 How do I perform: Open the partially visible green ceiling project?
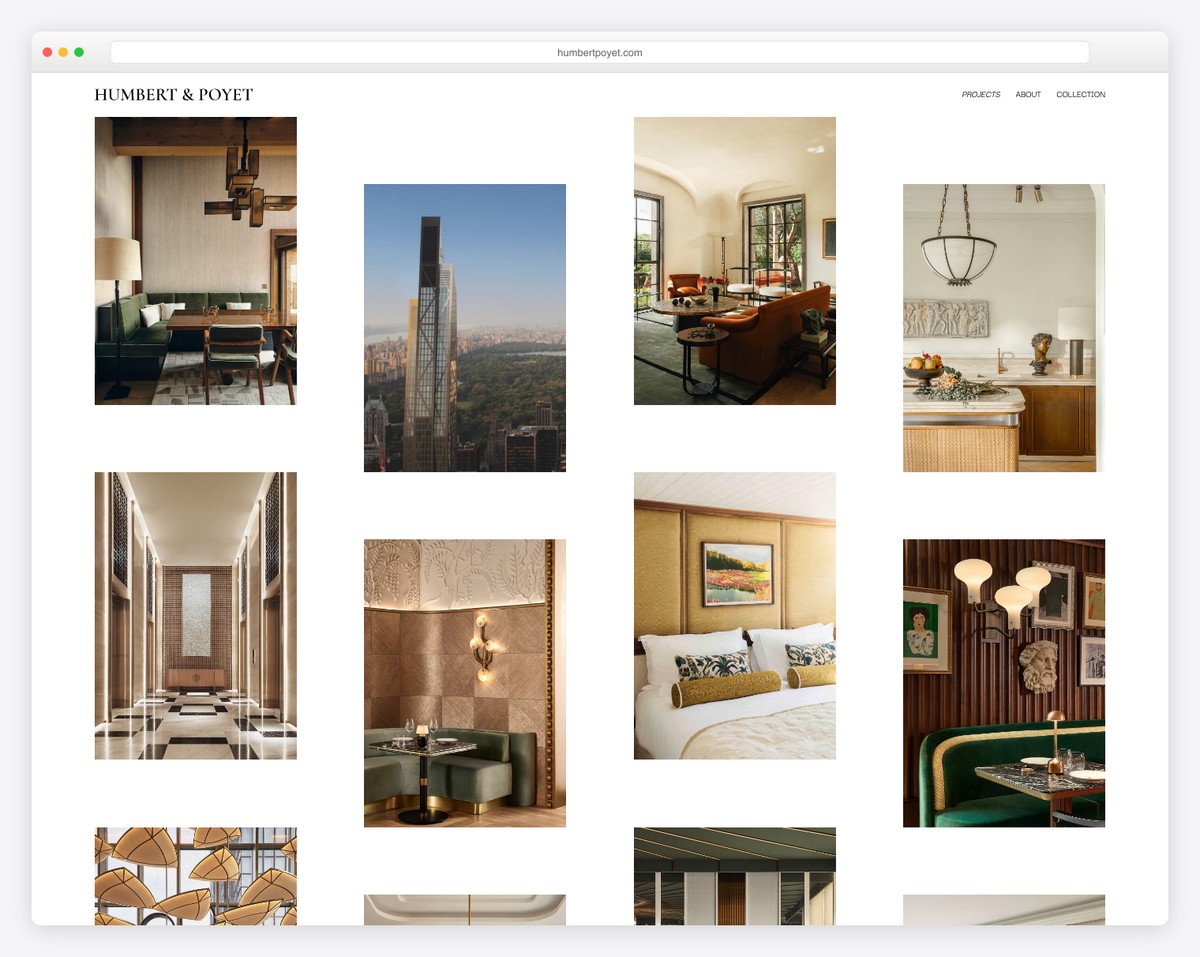coord(735,876)
